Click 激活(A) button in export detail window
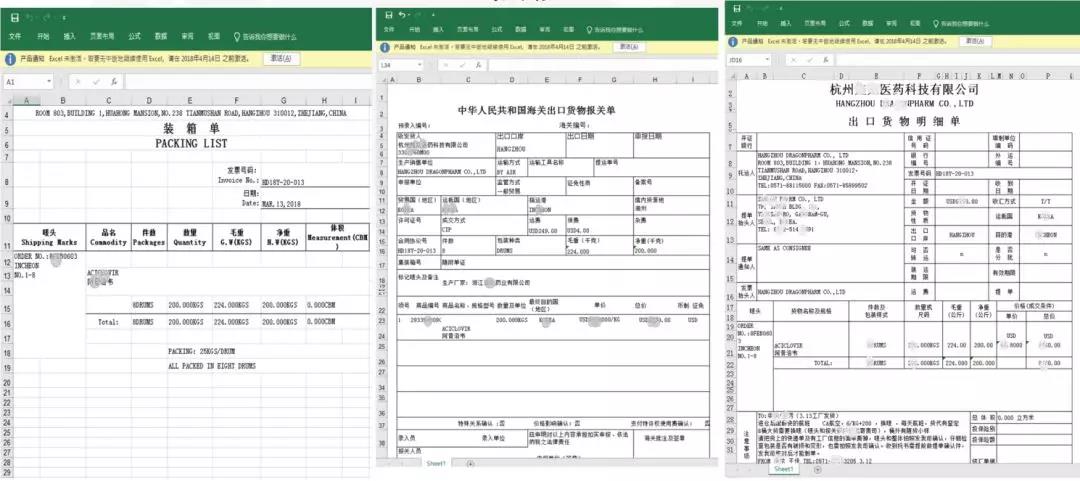The width and height of the screenshot is (1080, 481). (975, 41)
